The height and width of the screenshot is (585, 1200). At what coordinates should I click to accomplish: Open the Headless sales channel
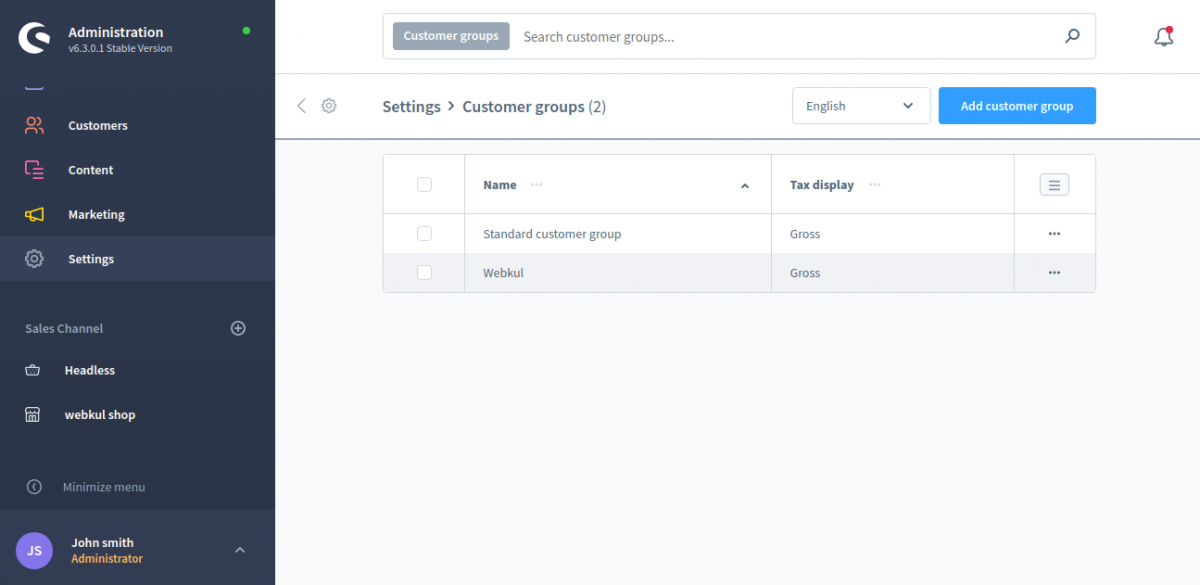pyautogui.click(x=90, y=370)
